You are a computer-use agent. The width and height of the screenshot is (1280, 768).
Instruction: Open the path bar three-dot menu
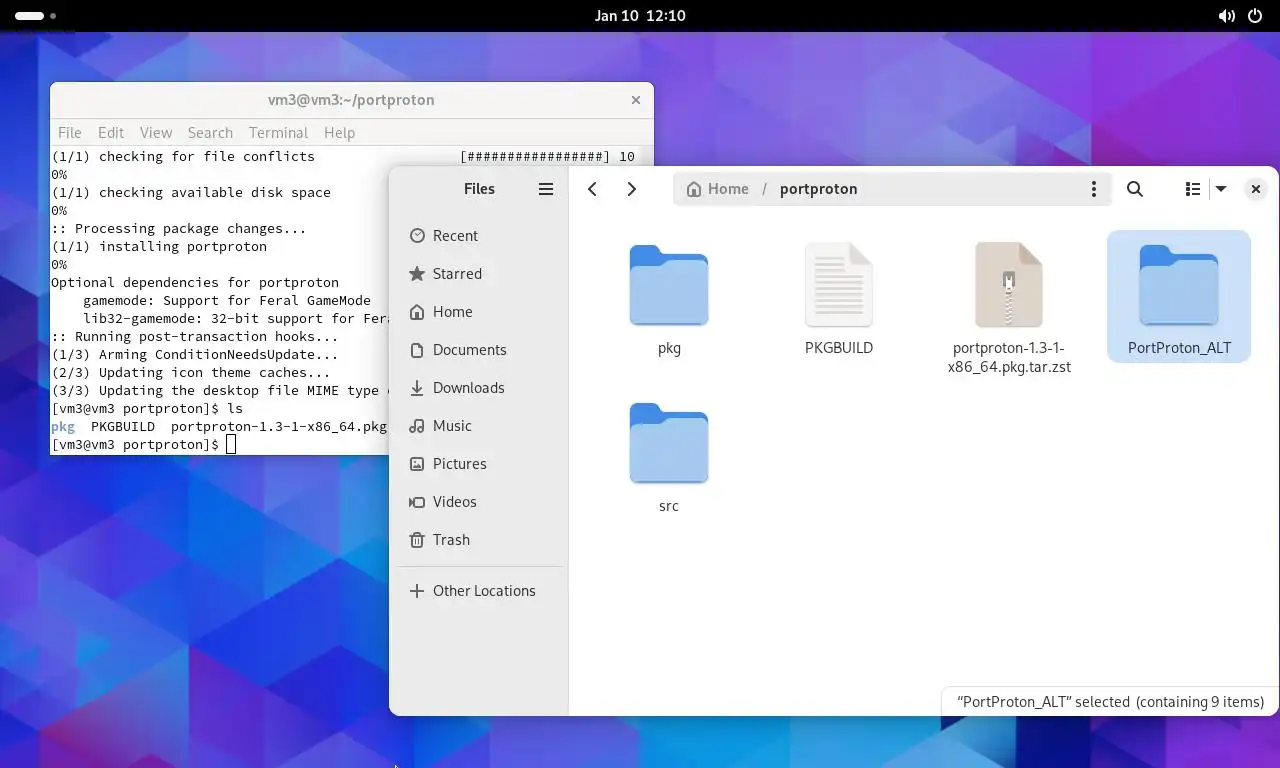(1093, 189)
